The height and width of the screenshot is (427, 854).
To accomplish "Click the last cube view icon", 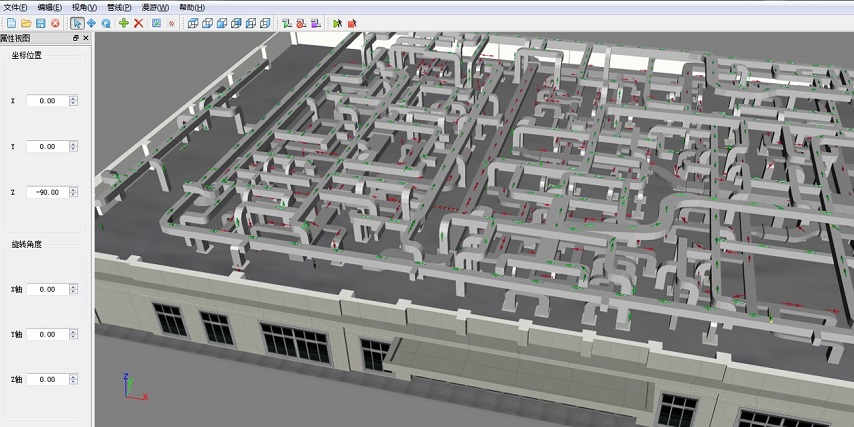I will 265,22.
